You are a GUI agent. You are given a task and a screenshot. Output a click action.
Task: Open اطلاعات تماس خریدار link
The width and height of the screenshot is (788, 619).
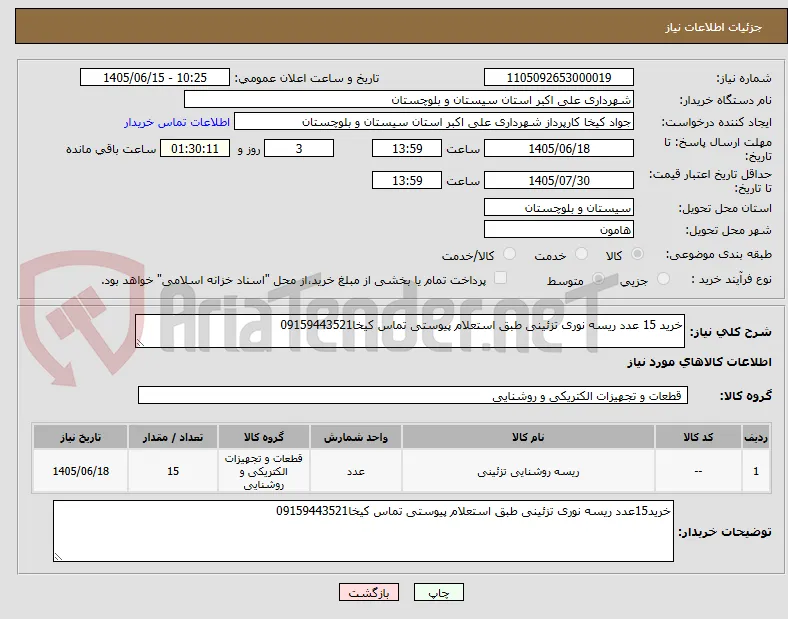click(177, 122)
